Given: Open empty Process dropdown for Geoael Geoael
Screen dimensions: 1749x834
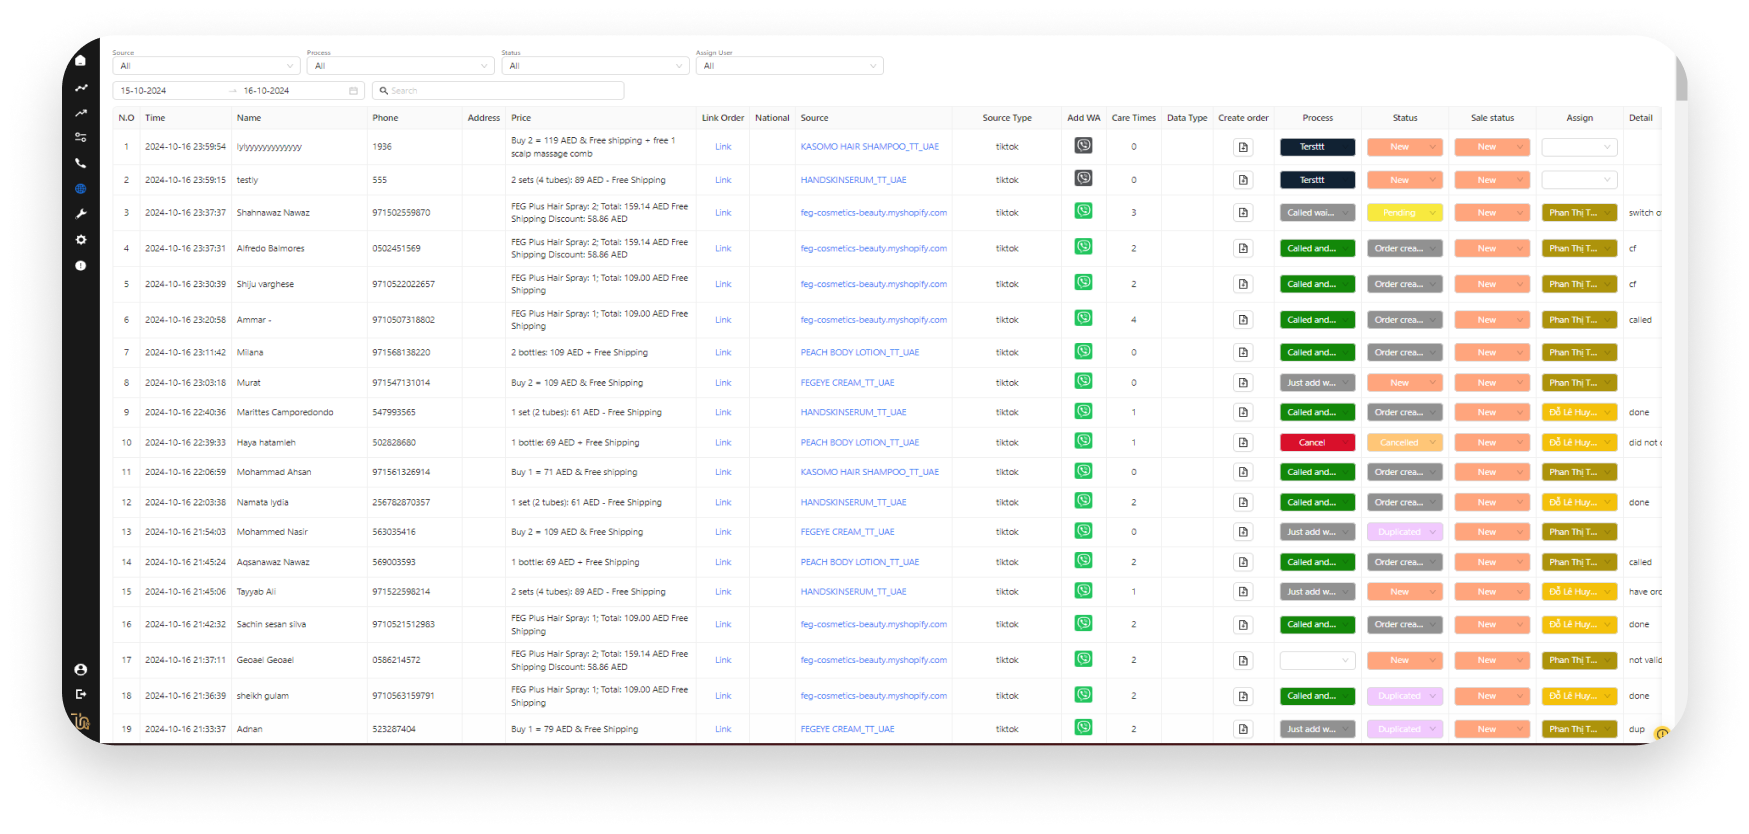Looking at the screenshot, I should point(1317,660).
